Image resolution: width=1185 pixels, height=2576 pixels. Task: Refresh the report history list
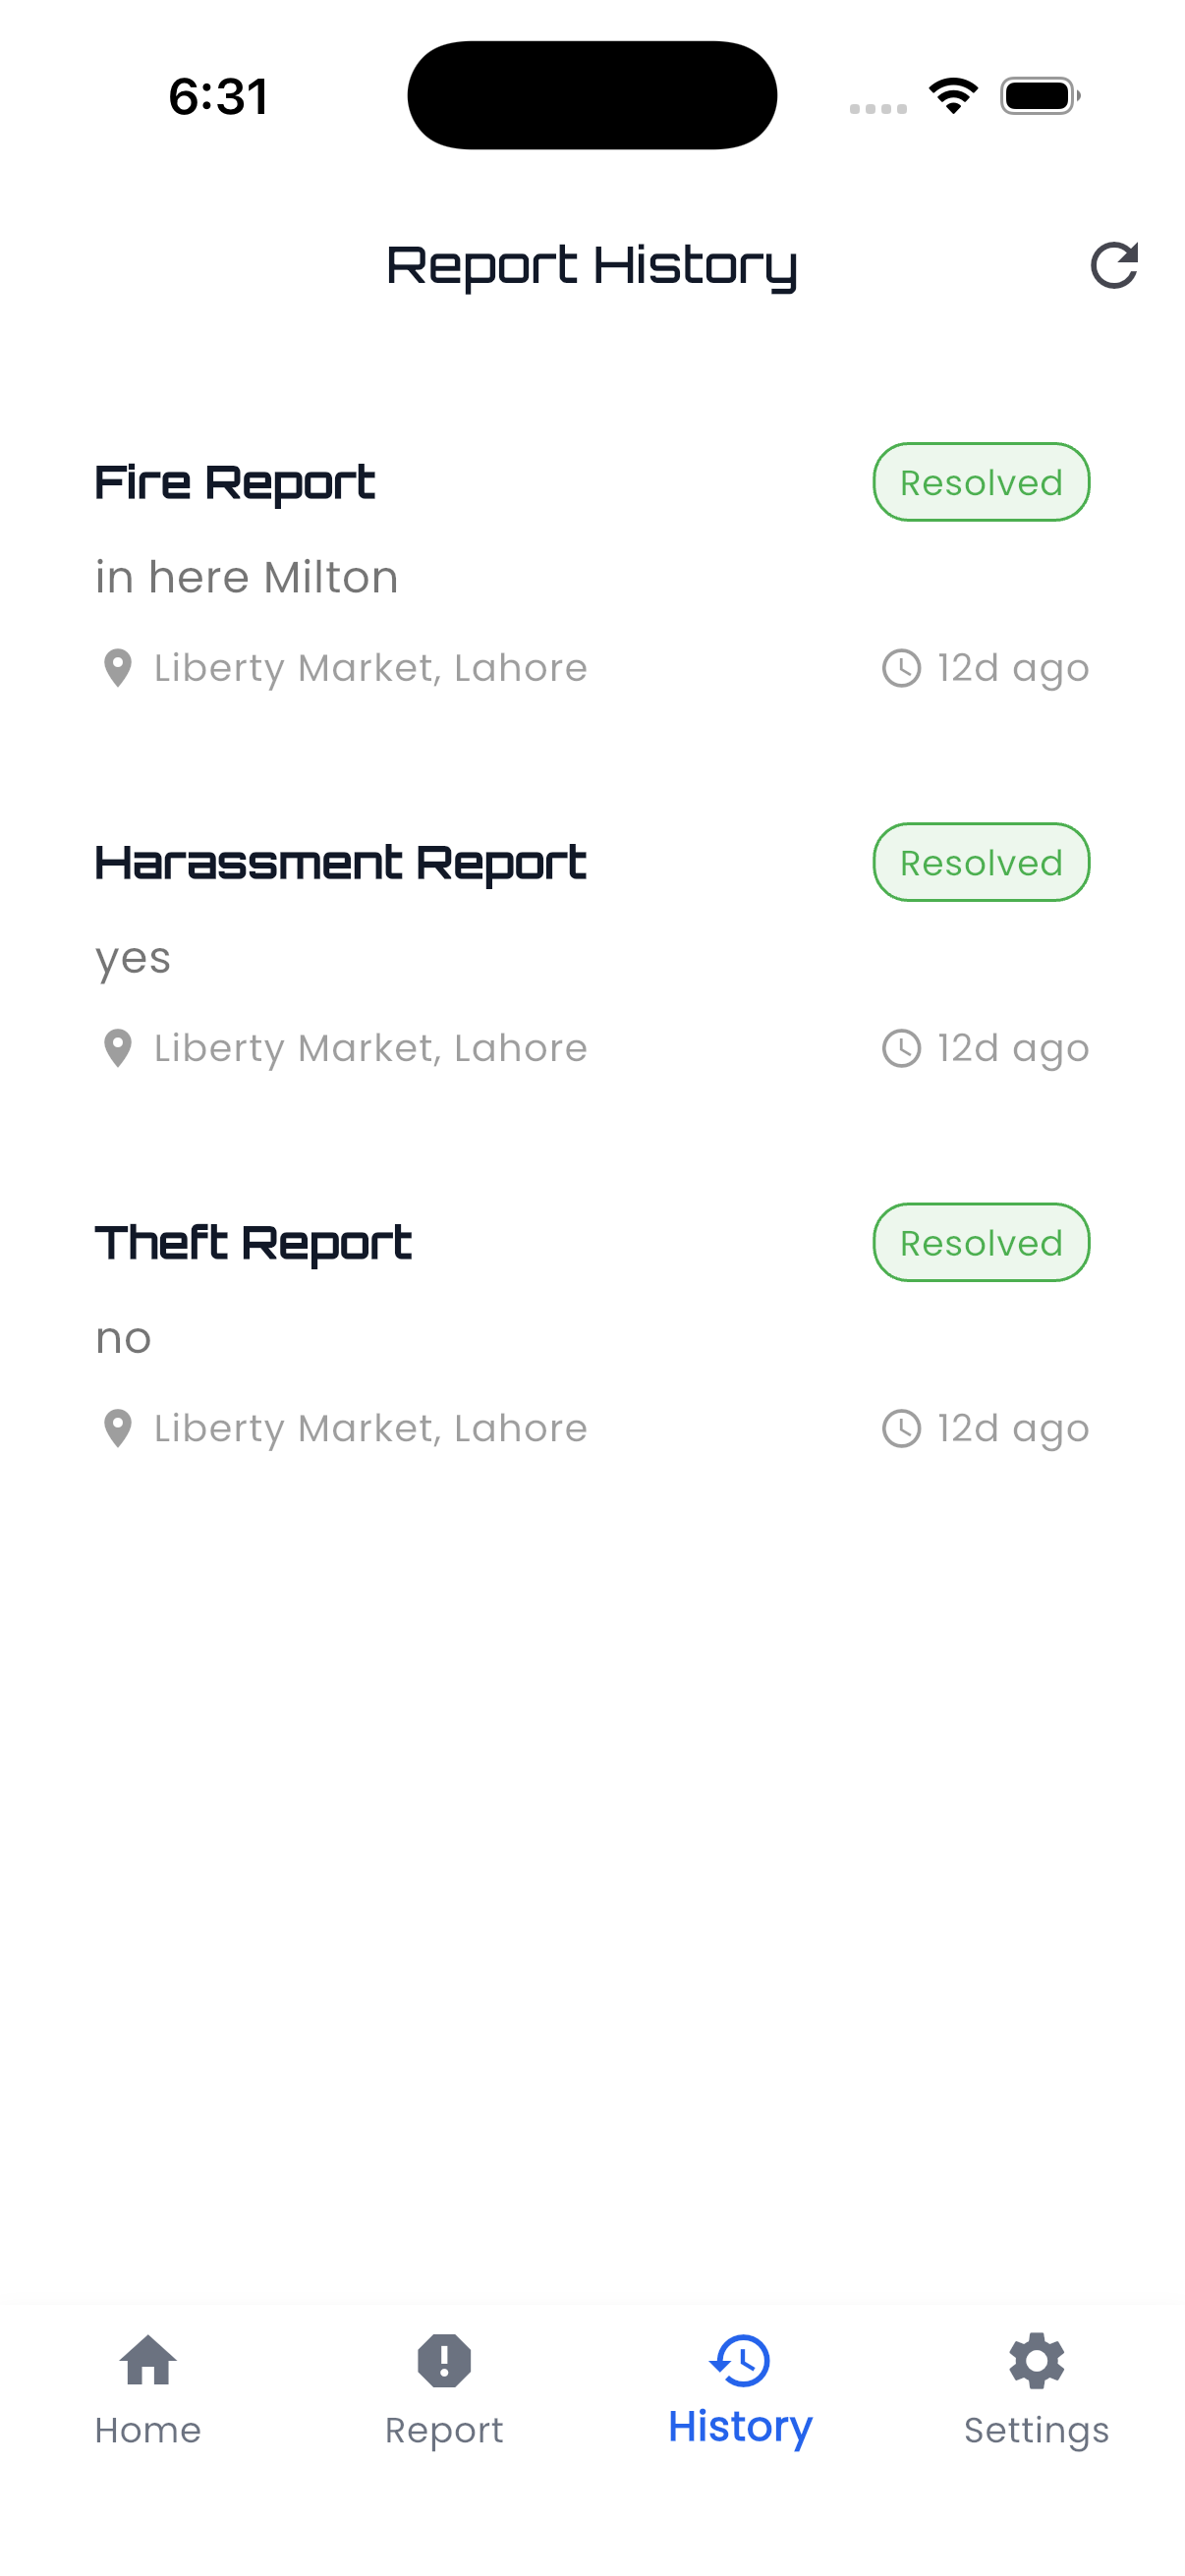(x=1113, y=265)
